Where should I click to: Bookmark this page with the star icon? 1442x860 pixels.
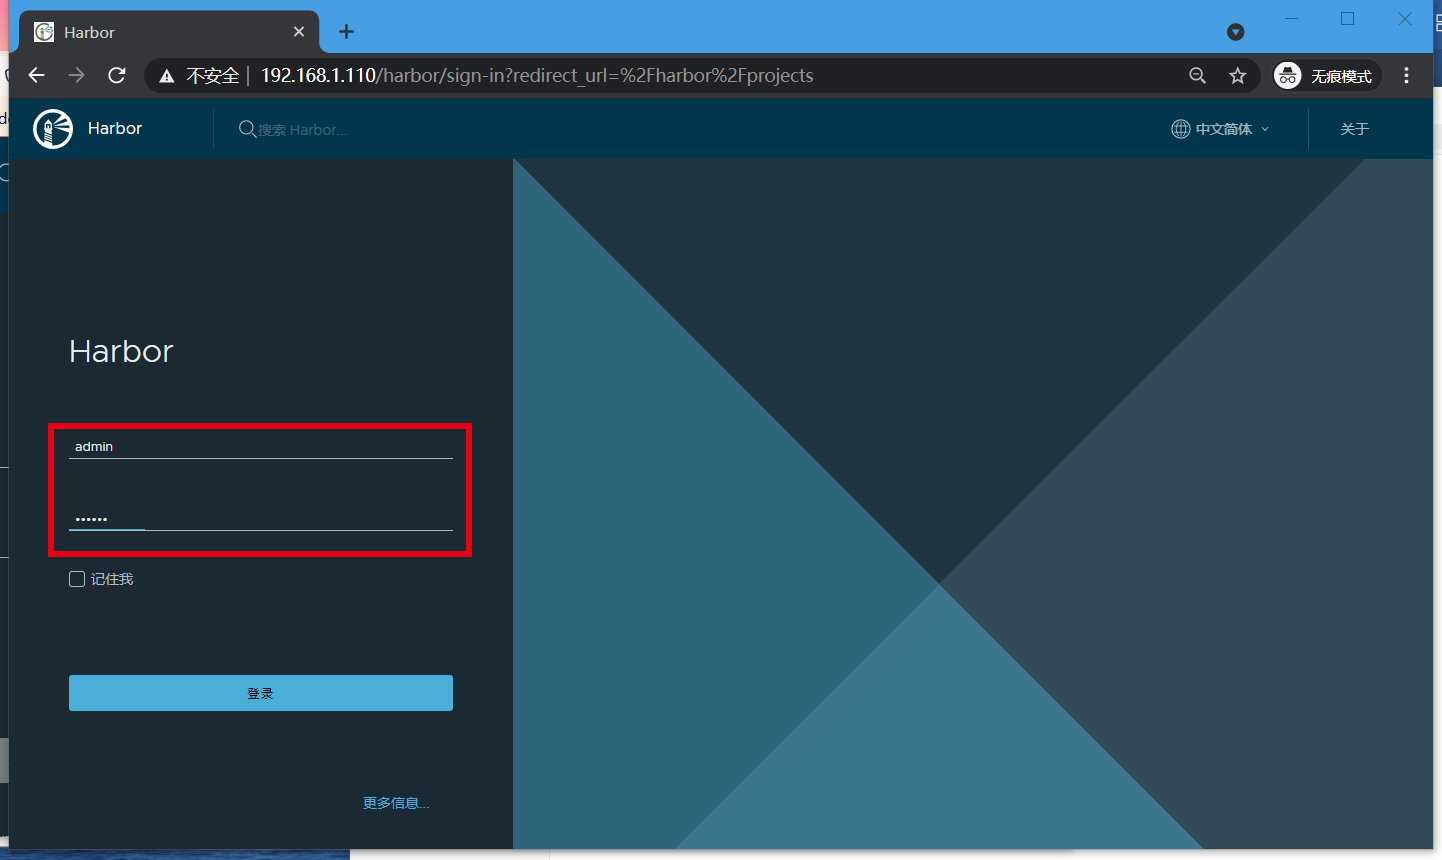pos(1238,75)
